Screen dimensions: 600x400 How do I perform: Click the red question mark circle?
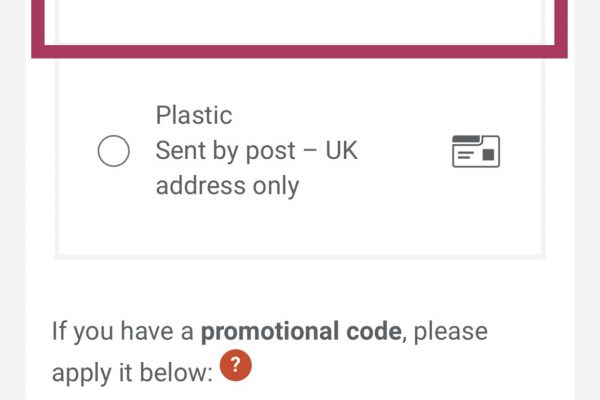[x=235, y=366]
